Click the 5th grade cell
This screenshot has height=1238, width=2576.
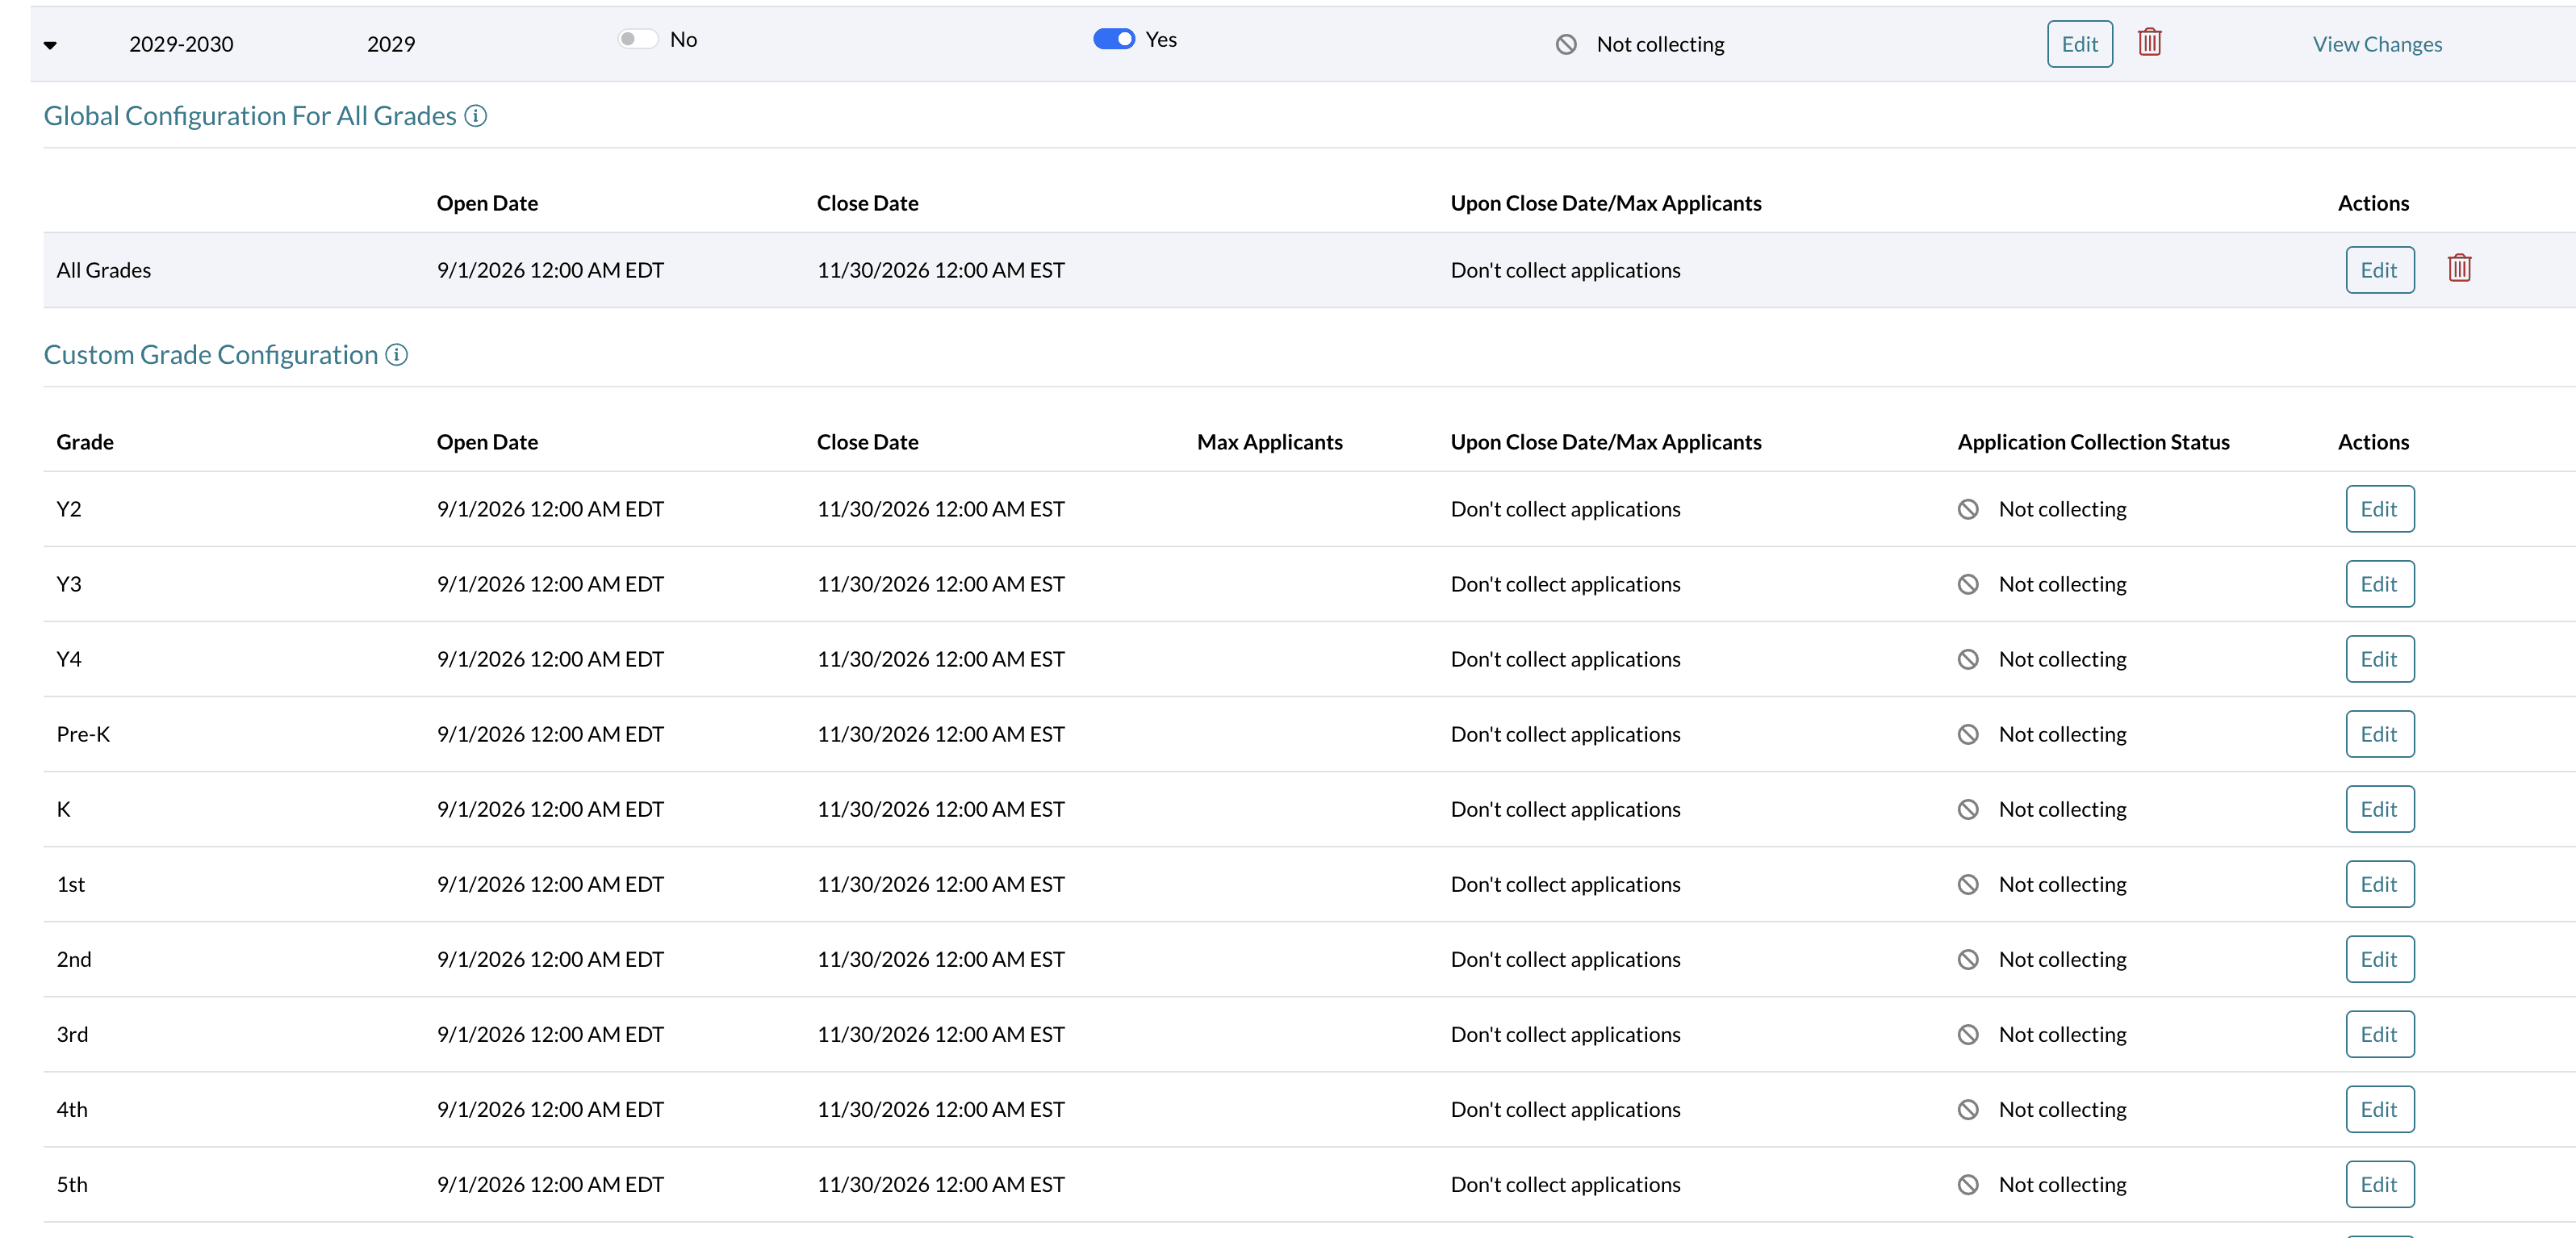[72, 1184]
